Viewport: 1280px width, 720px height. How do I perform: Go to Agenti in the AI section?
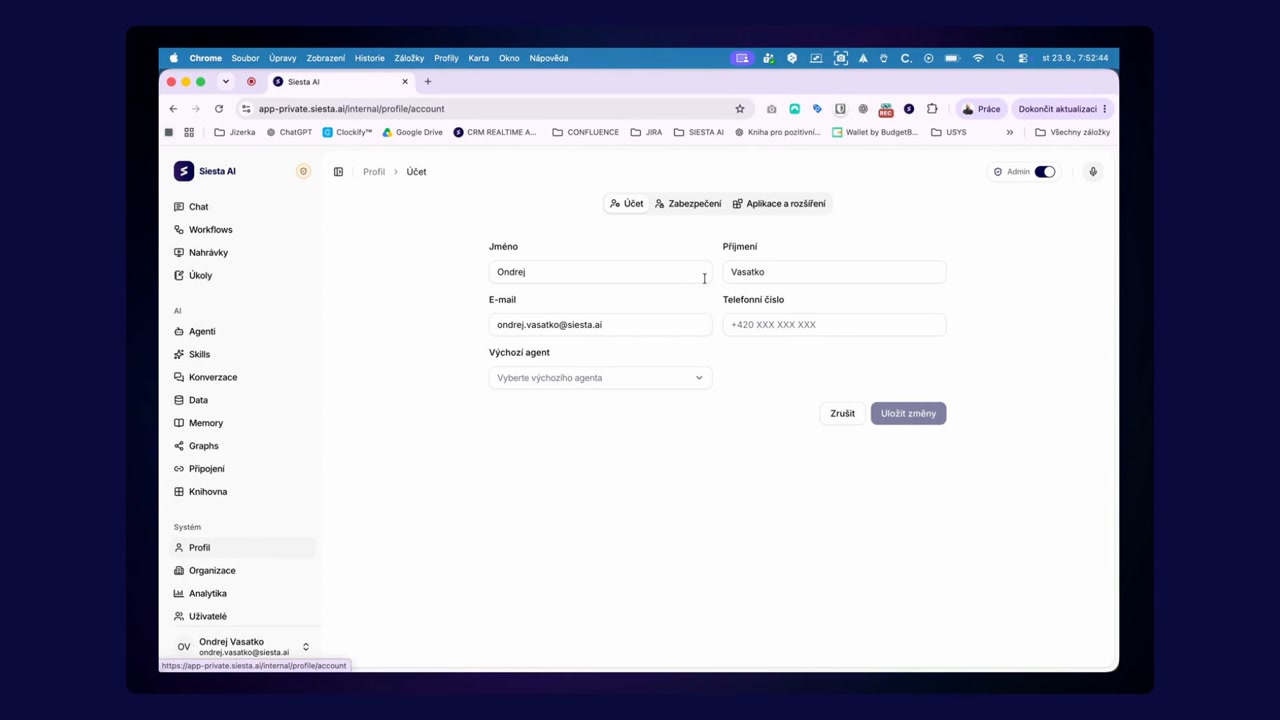pyautogui.click(x=202, y=332)
